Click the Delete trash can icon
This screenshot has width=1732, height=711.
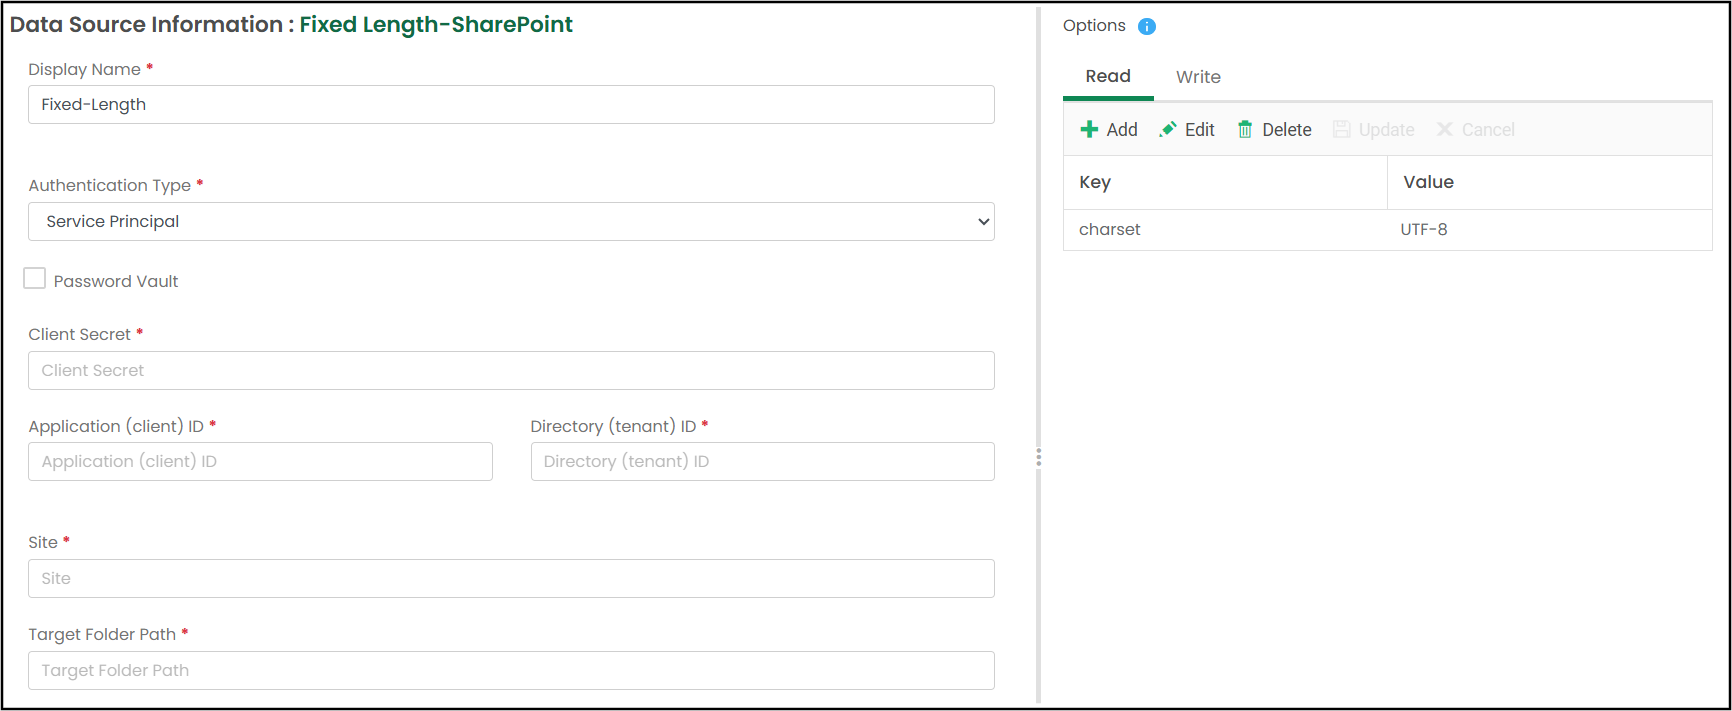click(1245, 130)
